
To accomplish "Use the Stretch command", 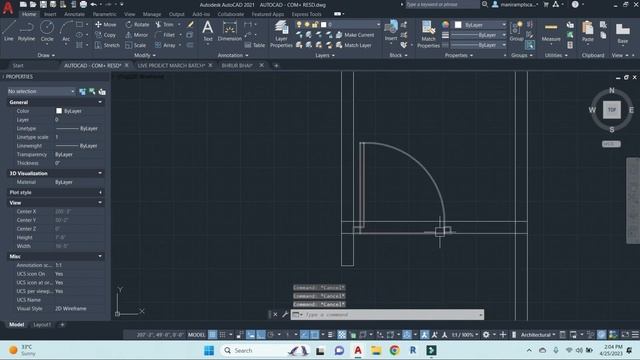I will coord(107,45).
